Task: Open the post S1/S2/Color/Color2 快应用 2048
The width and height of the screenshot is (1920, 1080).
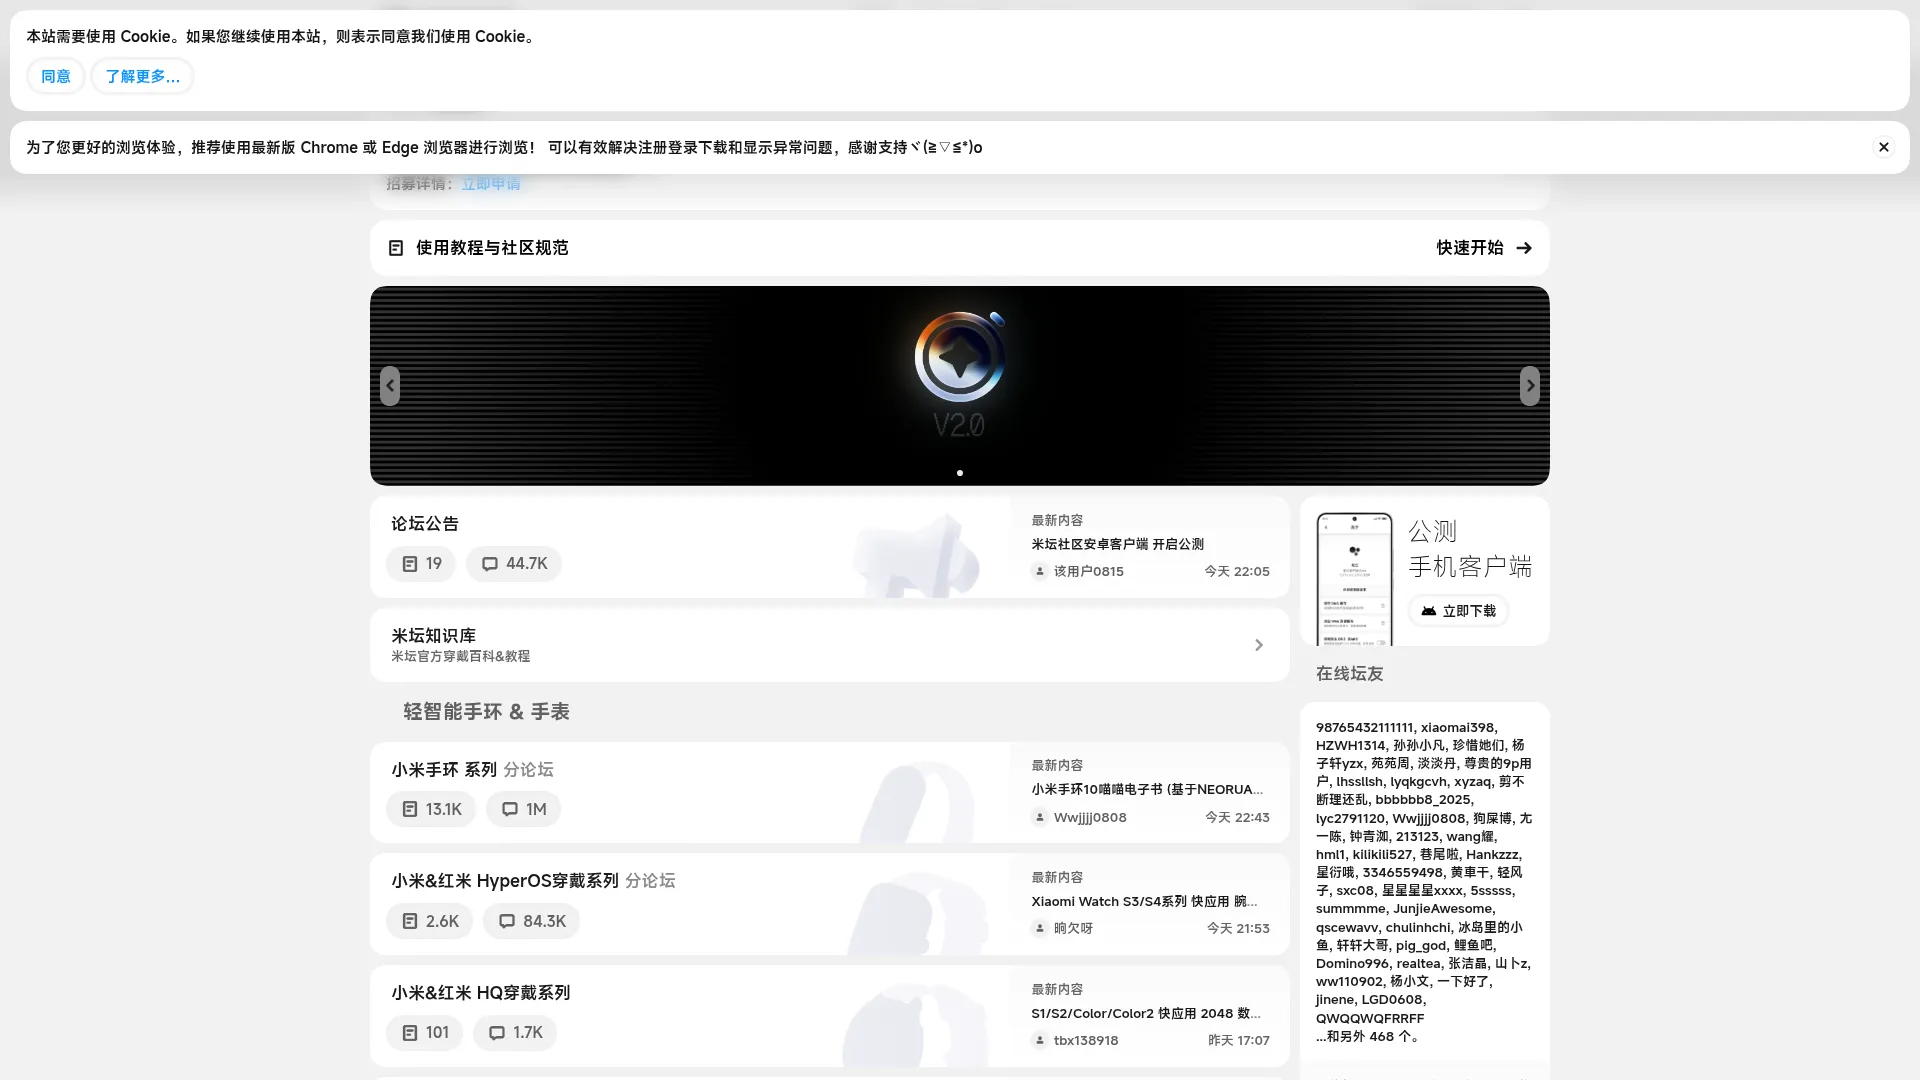Action: [x=1146, y=1013]
